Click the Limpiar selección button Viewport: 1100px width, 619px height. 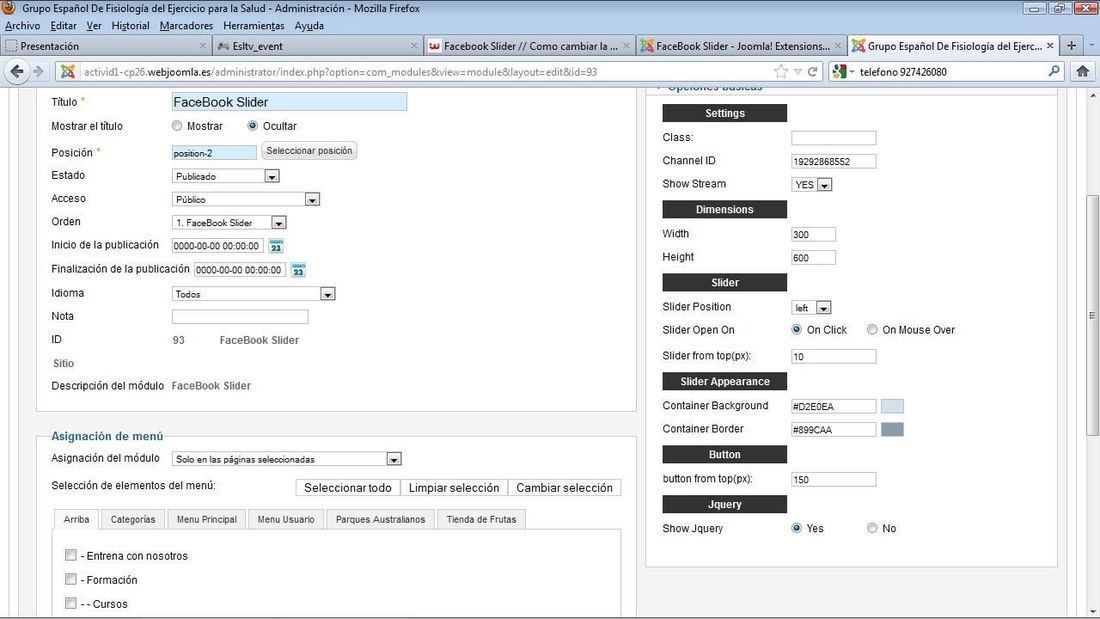click(454, 488)
